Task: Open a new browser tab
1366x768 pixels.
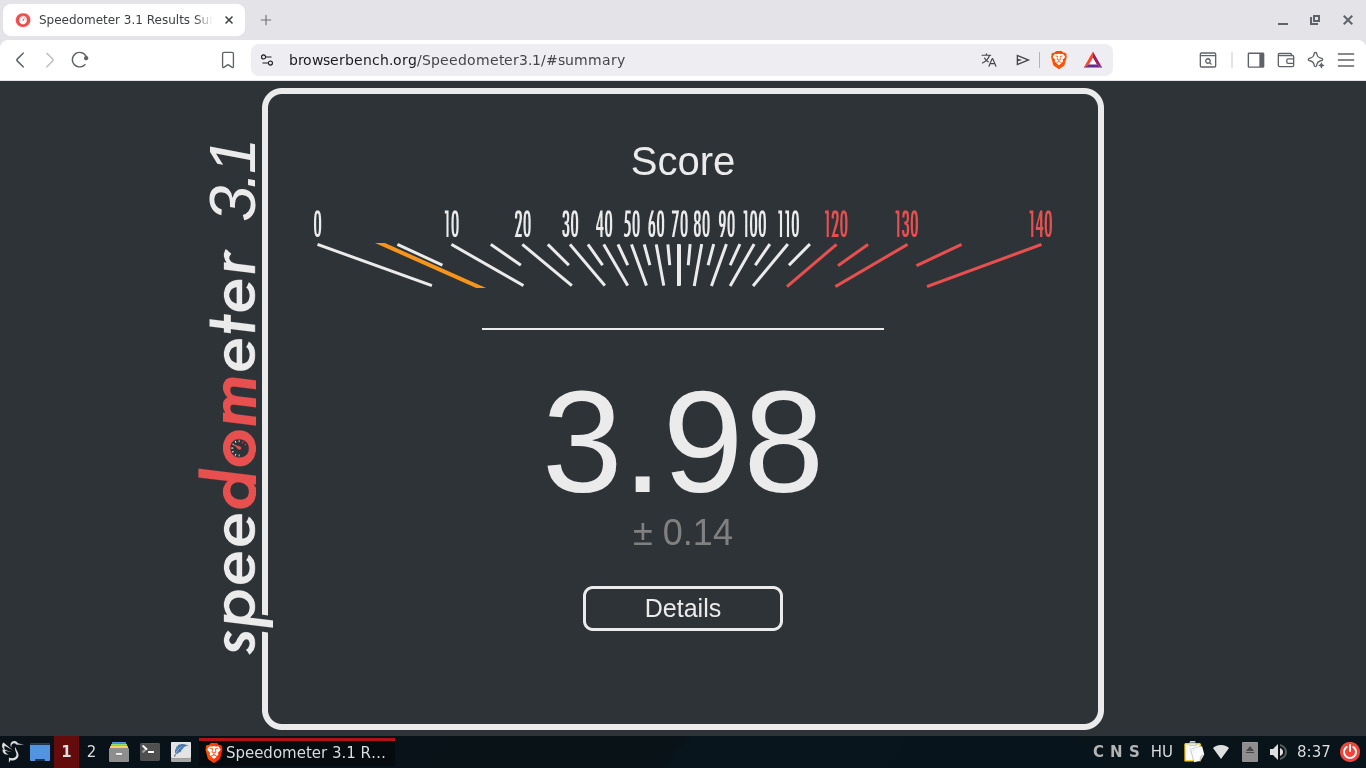Action: tap(266, 20)
